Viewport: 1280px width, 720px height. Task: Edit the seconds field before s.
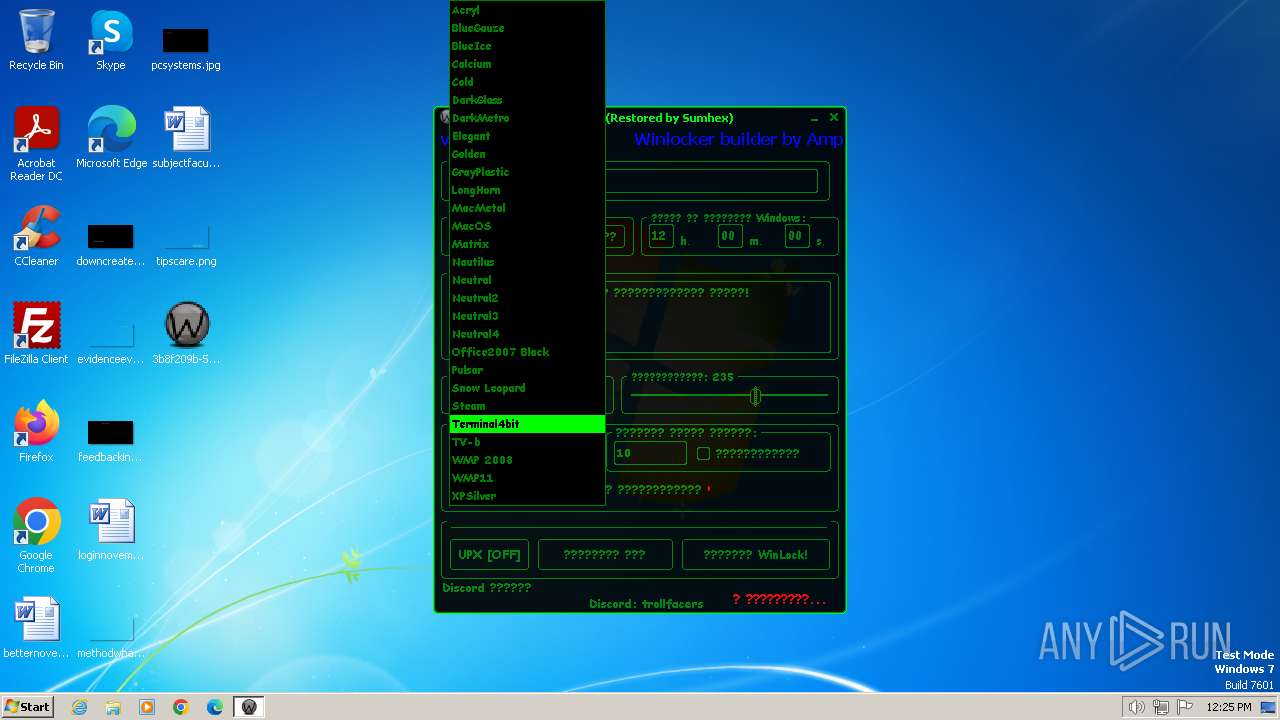click(796, 236)
